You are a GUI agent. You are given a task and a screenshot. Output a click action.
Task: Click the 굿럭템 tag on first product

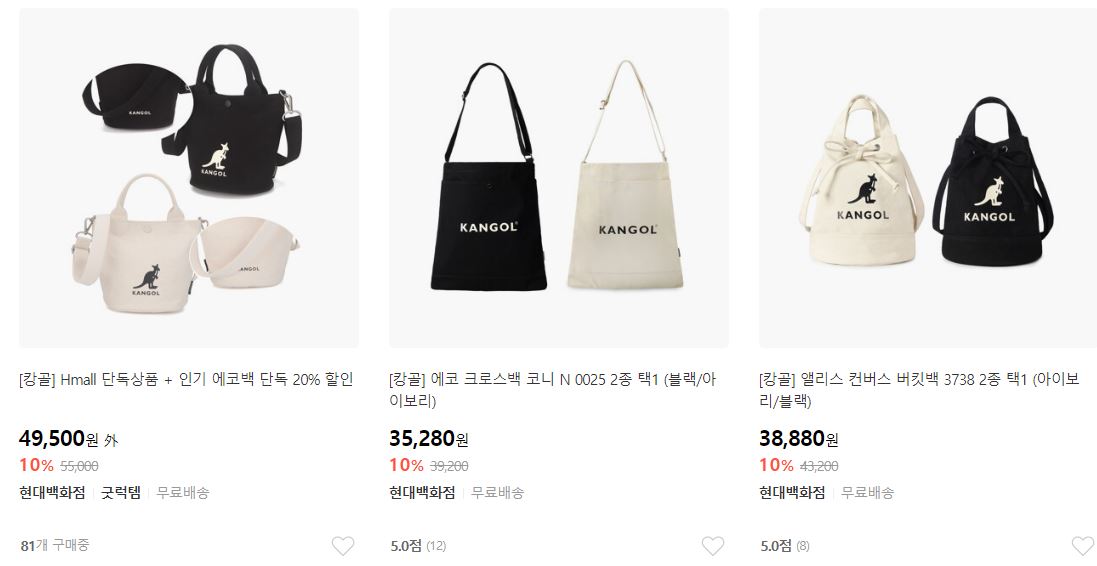121,493
